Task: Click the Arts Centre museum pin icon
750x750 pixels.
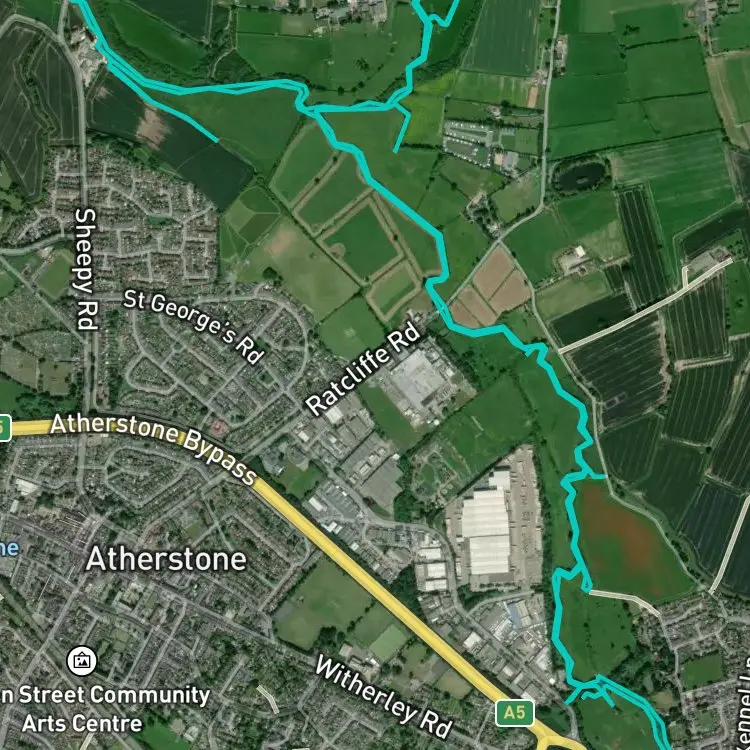Action: (x=82, y=661)
